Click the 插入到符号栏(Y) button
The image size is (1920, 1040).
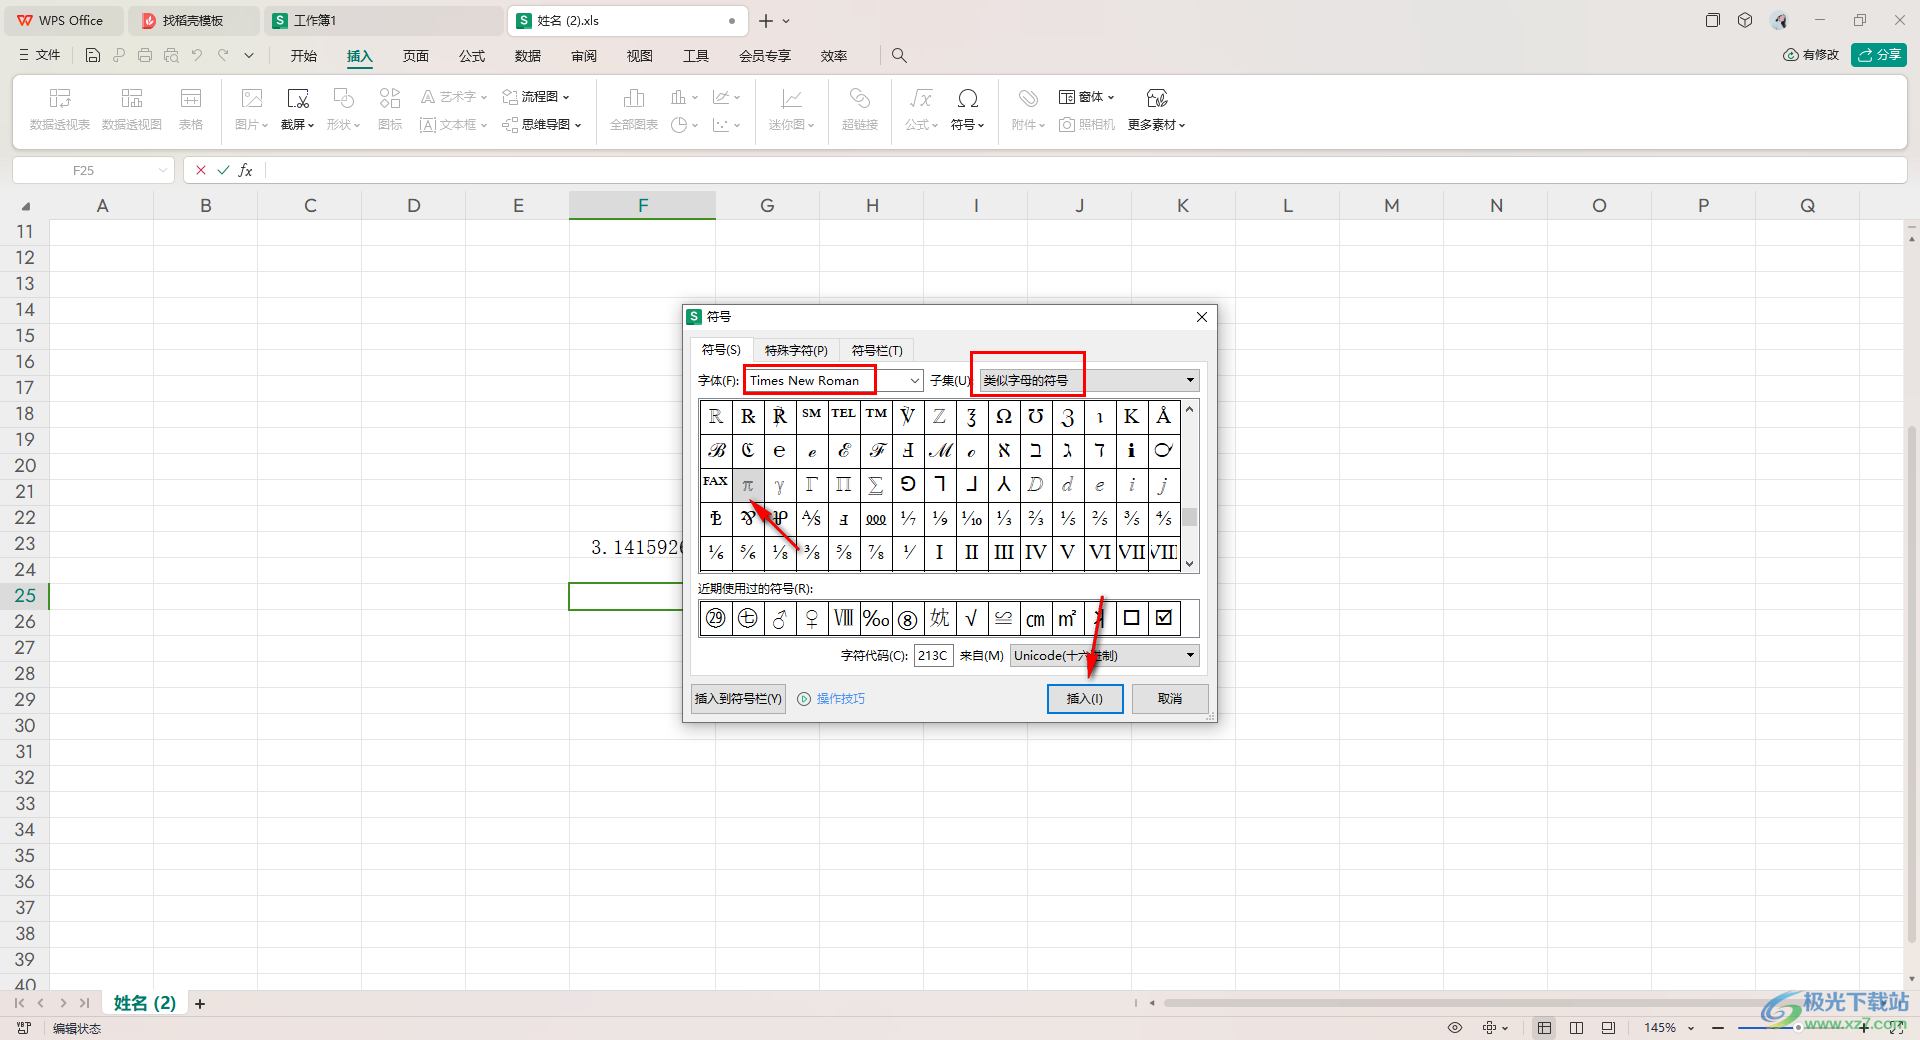point(738,699)
